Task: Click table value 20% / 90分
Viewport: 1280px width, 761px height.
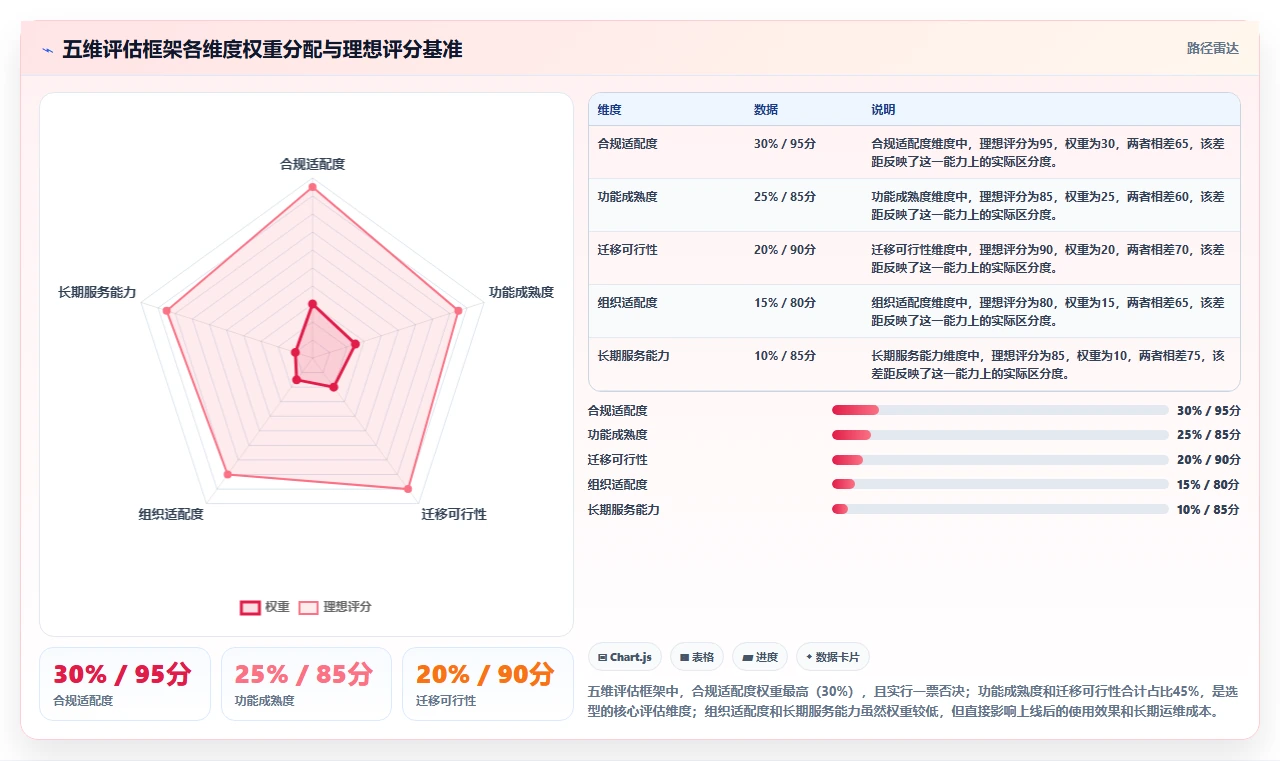Action: click(785, 250)
